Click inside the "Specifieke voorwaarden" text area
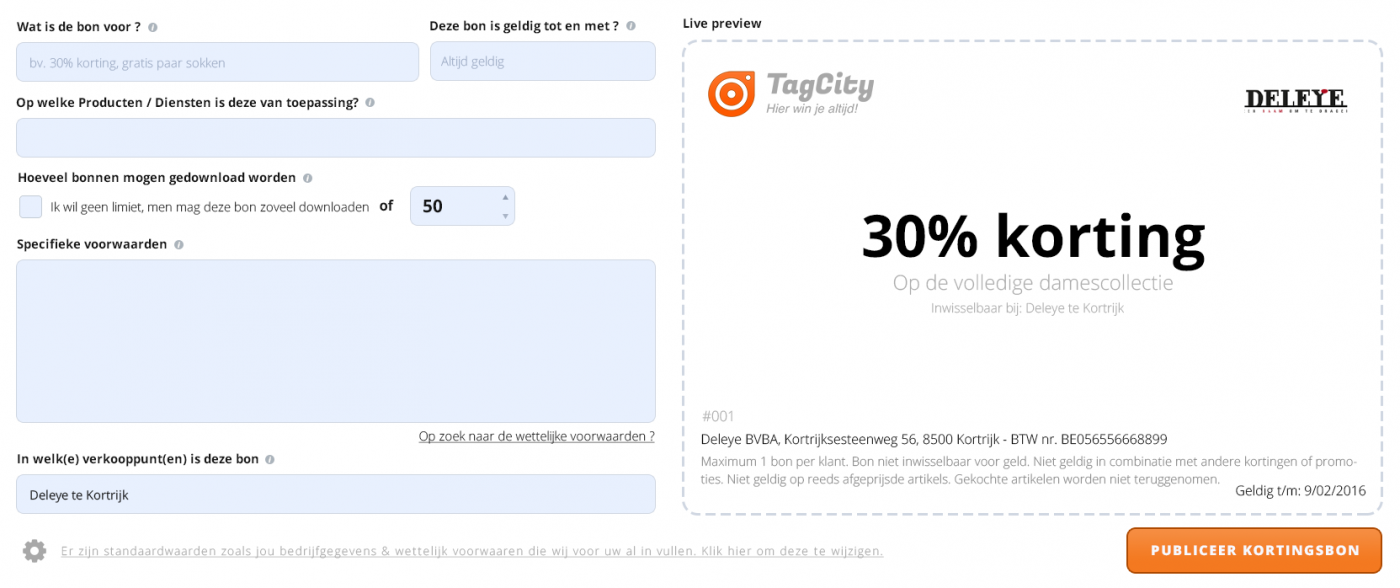1400x588 pixels. [335, 341]
